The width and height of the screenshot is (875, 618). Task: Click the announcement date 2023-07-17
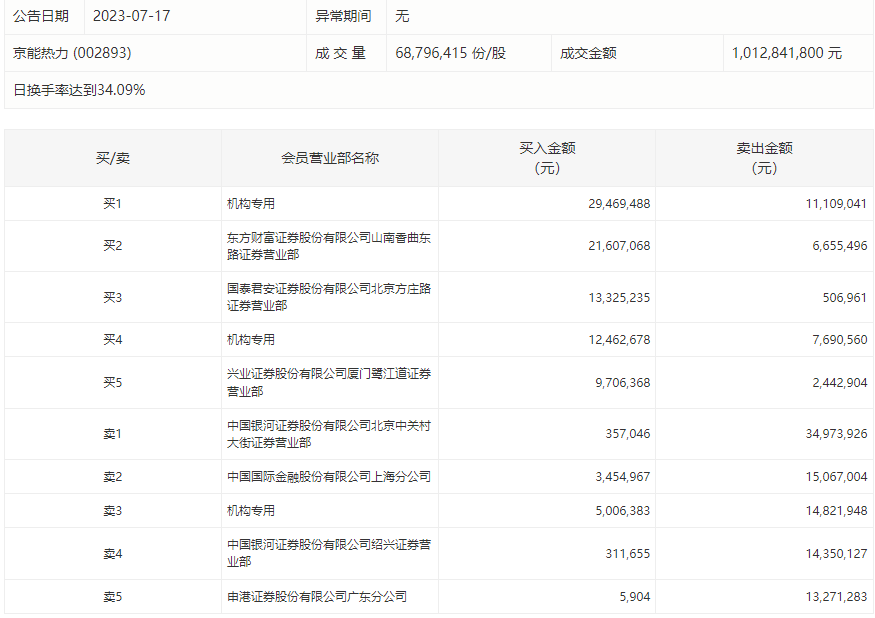click(x=131, y=16)
